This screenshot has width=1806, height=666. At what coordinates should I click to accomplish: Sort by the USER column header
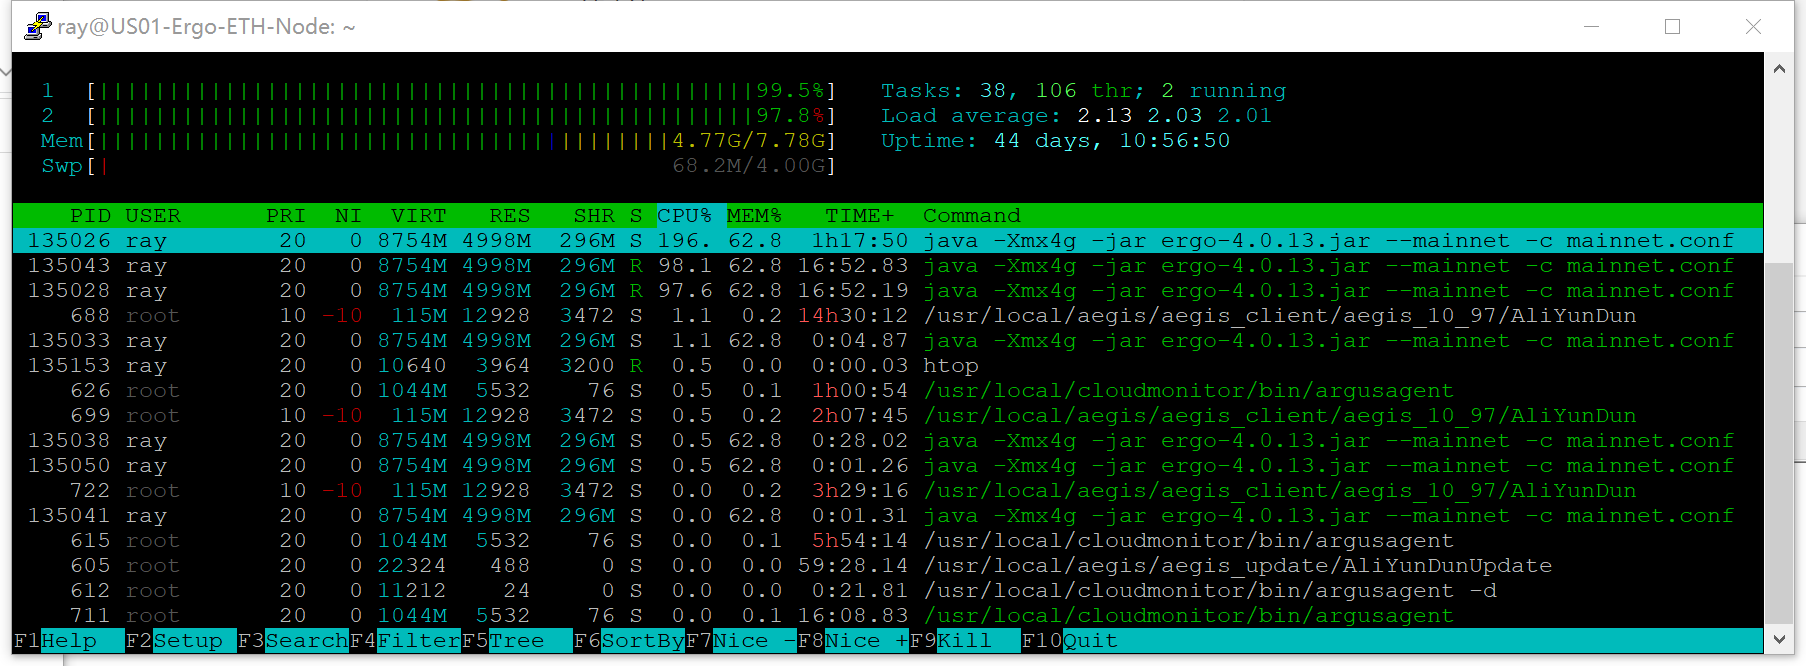pyautogui.click(x=153, y=216)
